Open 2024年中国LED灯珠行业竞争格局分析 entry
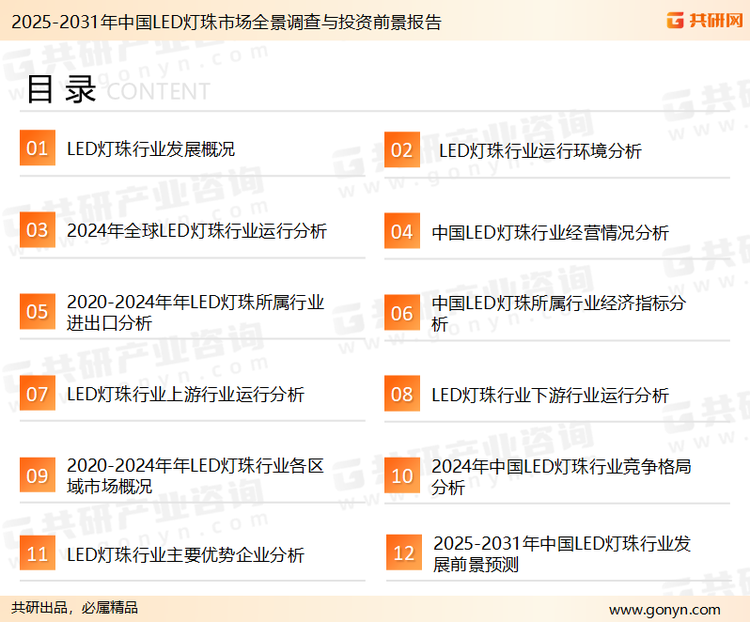The width and height of the screenshot is (750, 622). (561, 477)
